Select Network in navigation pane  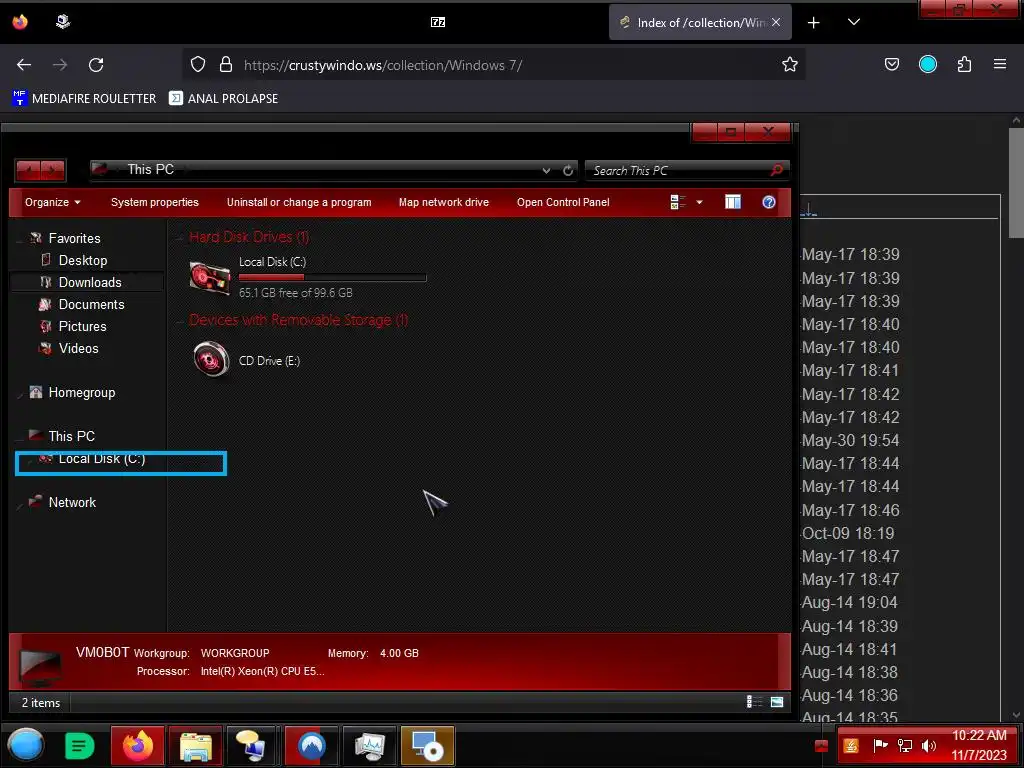pos(72,502)
